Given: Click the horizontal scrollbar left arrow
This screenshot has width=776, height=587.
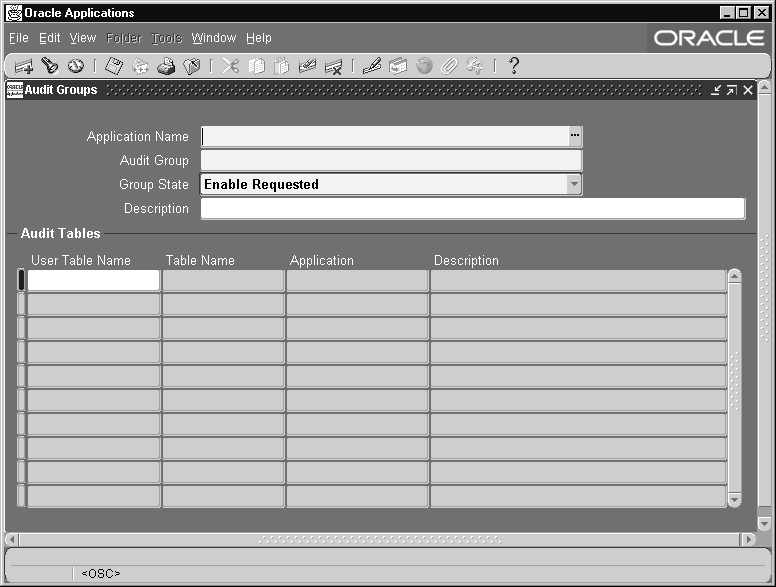Looking at the screenshot, I should point(12,539).
